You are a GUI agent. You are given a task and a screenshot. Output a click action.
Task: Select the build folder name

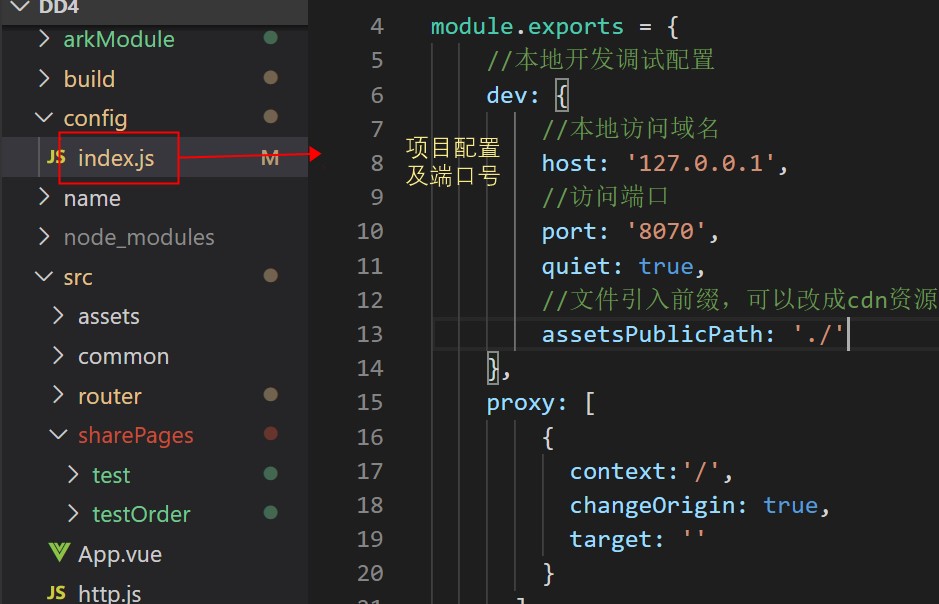[89, 79]
